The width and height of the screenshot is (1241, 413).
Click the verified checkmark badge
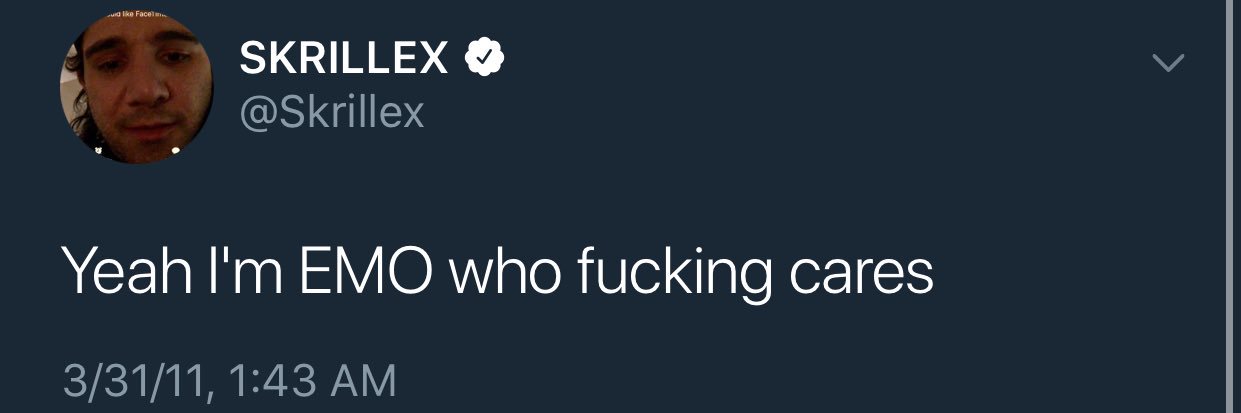[484, 62]
